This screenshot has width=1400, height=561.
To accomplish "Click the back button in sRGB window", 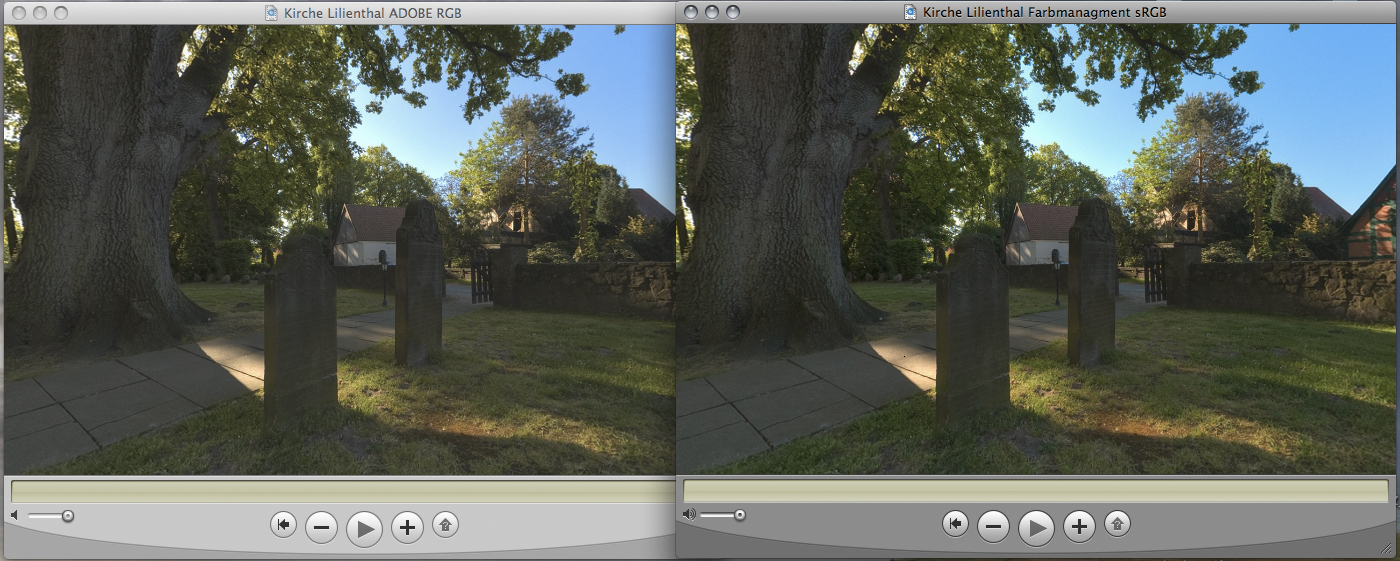I will tap(956, 524).
